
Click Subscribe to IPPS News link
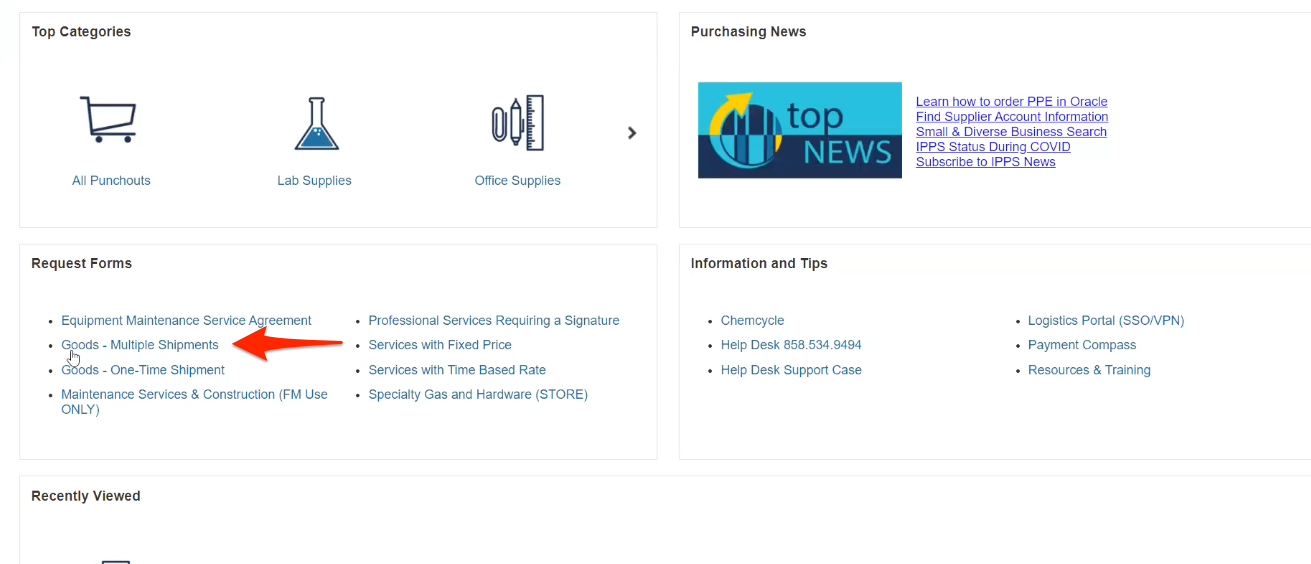click(985, 162)
